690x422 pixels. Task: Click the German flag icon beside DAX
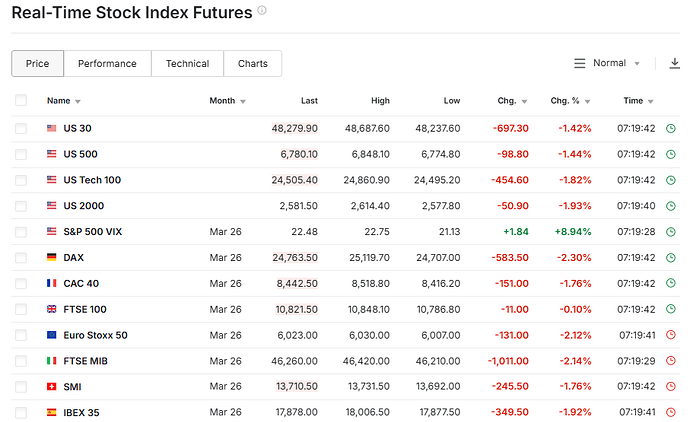click(x=52, y=257)
